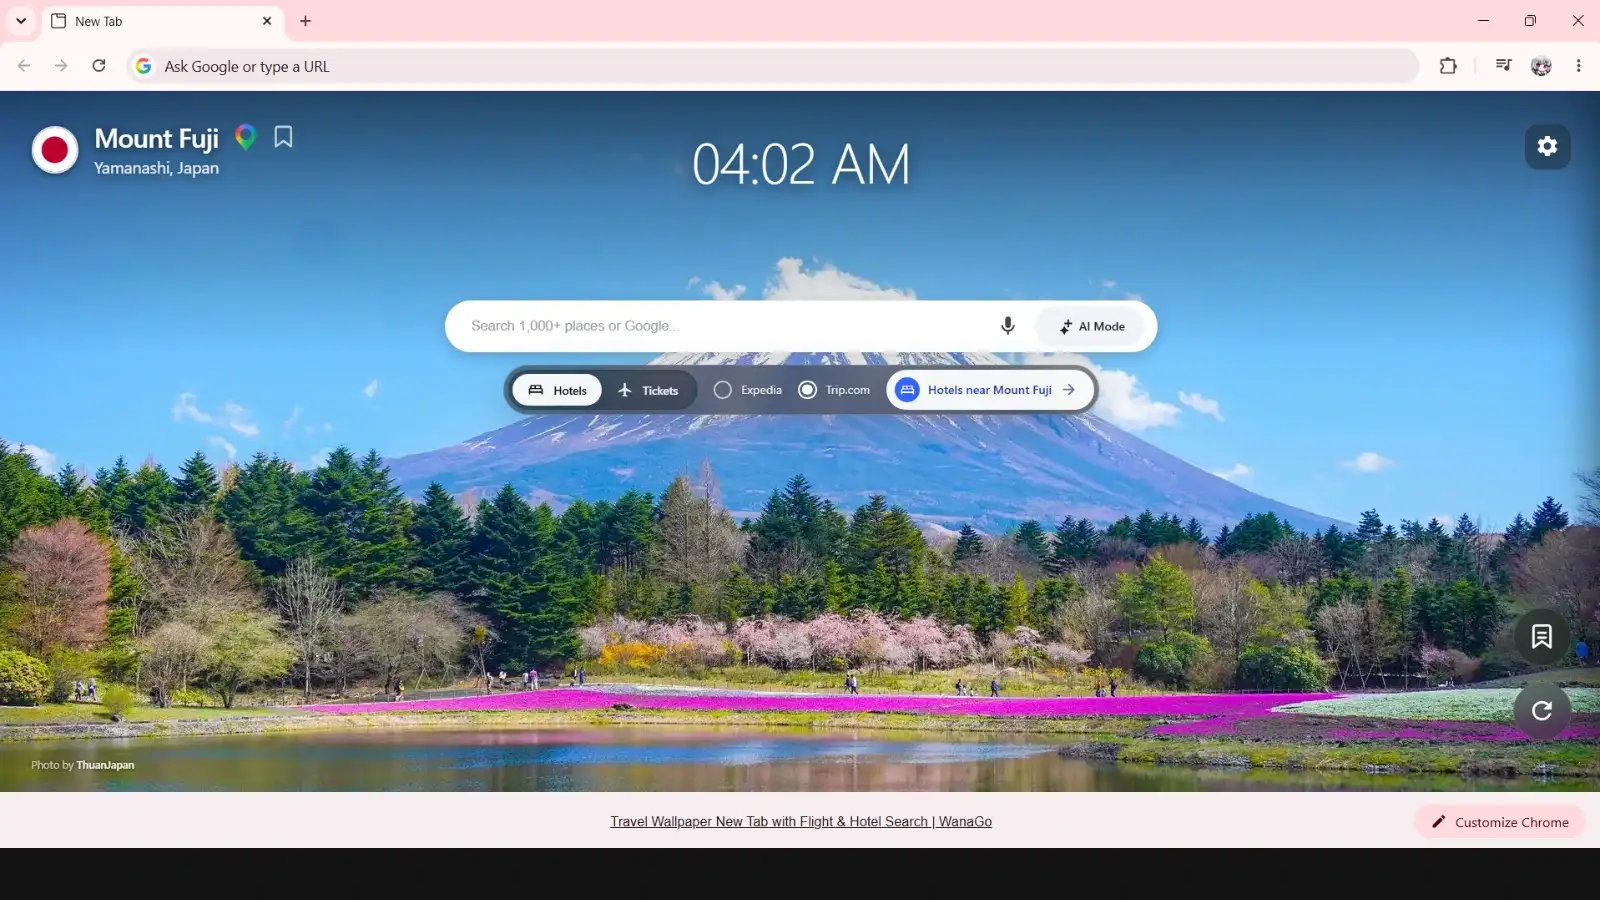
Task: Open saved bookmarks list icon
Action: 1542,636
